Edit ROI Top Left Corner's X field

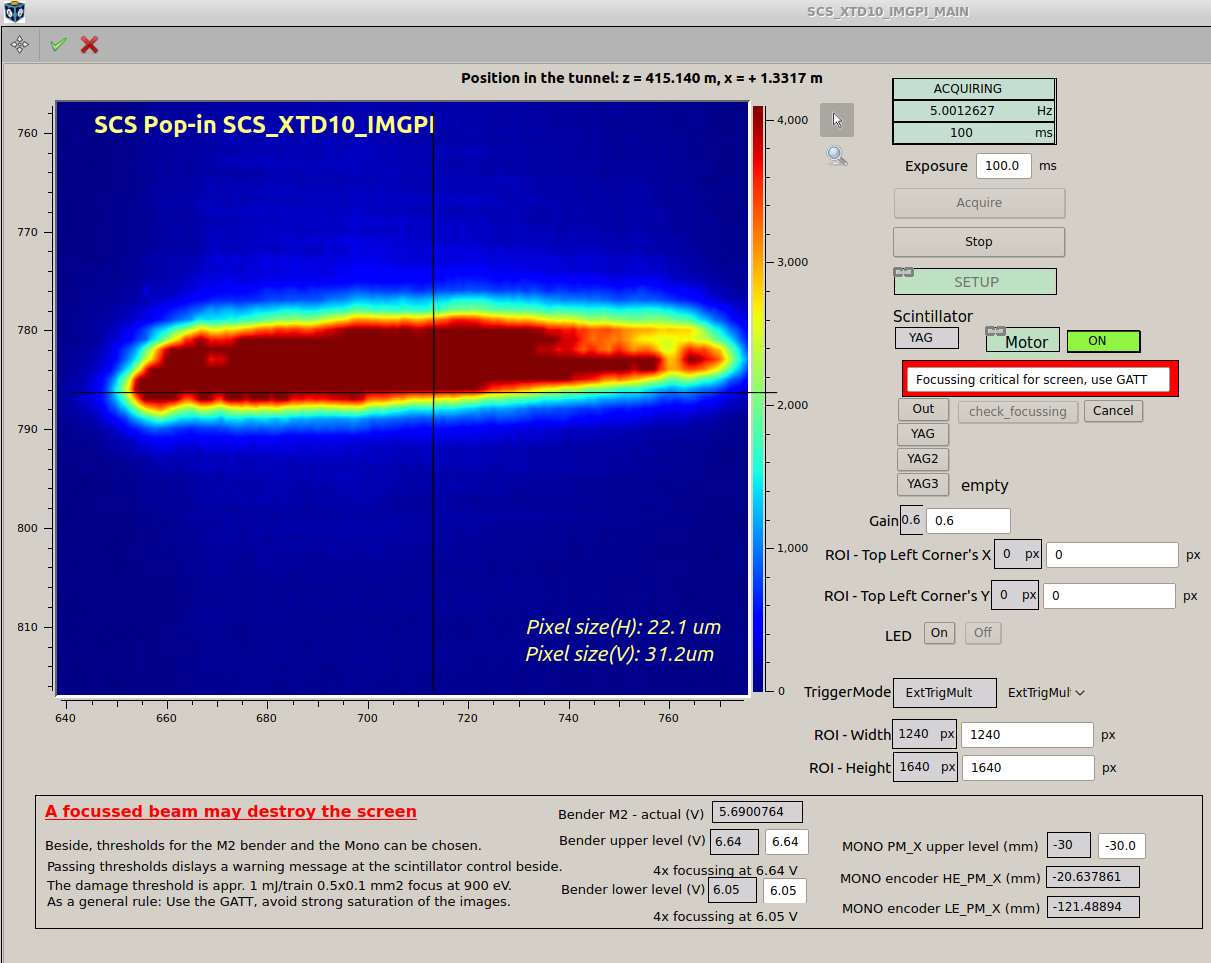tap(1113, 555)
